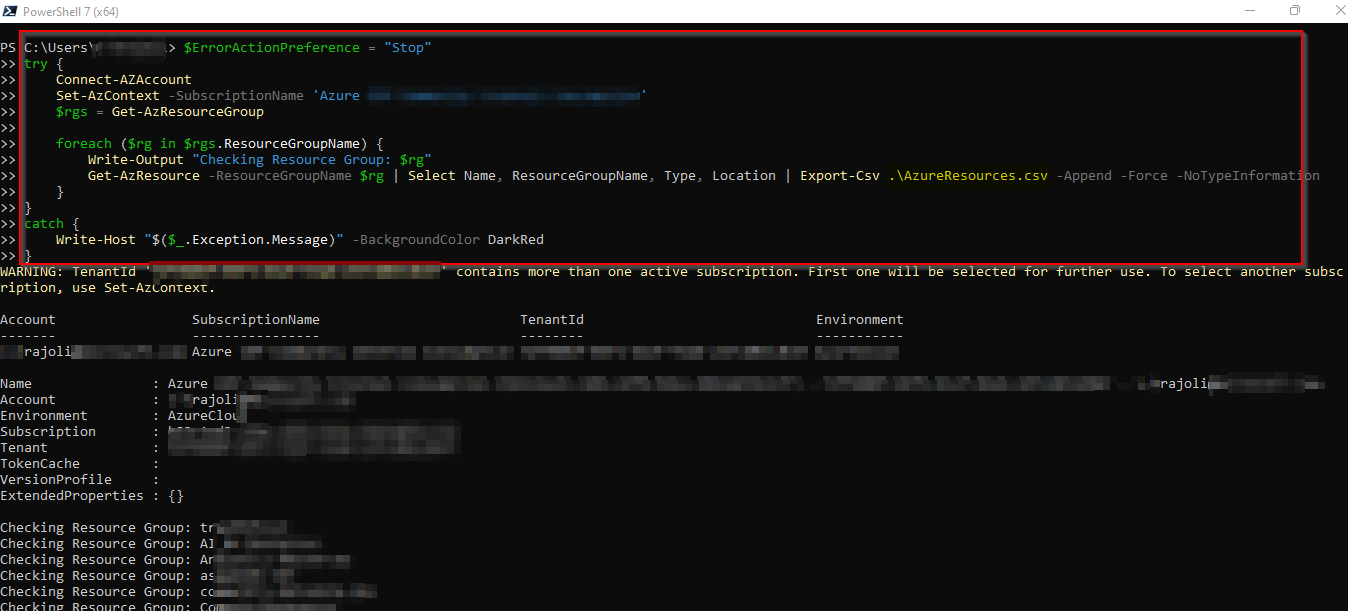The height and width of the screenshot is (611, 1348).
Task: Click the DarkRed color value
Action: click(x=516, y=240)
